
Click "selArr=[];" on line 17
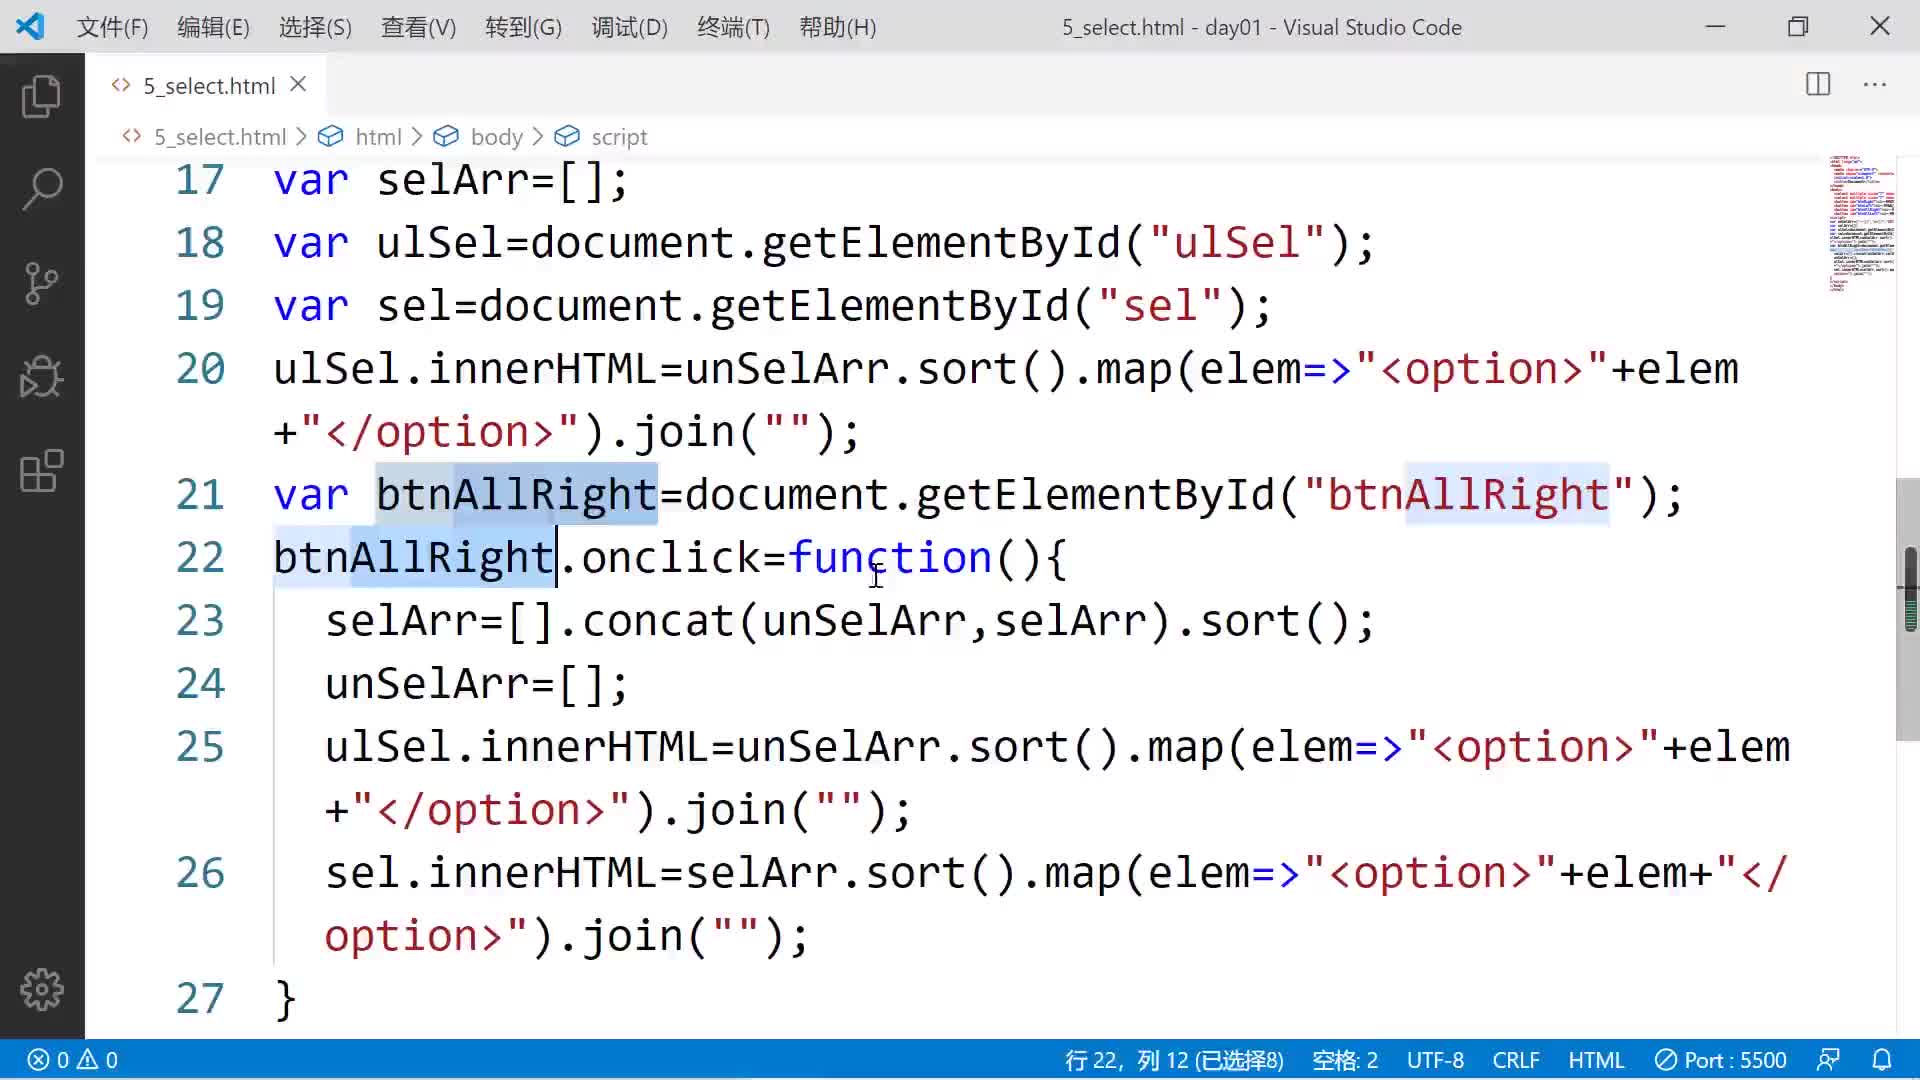[502, 181]
